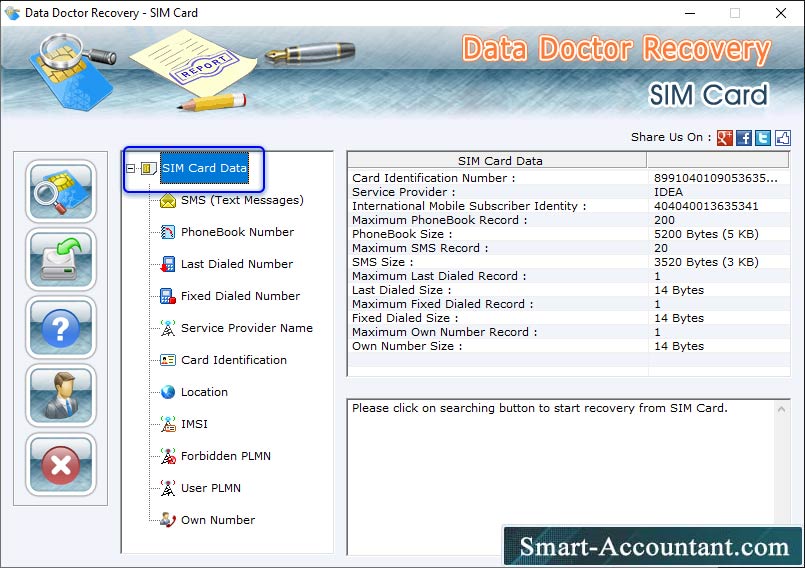Image resolution: width=805 pixels, height=568 pixels.
Task: Click the PhoneBook Size row label
Action: pyautogui.click(x=402, y=234)
